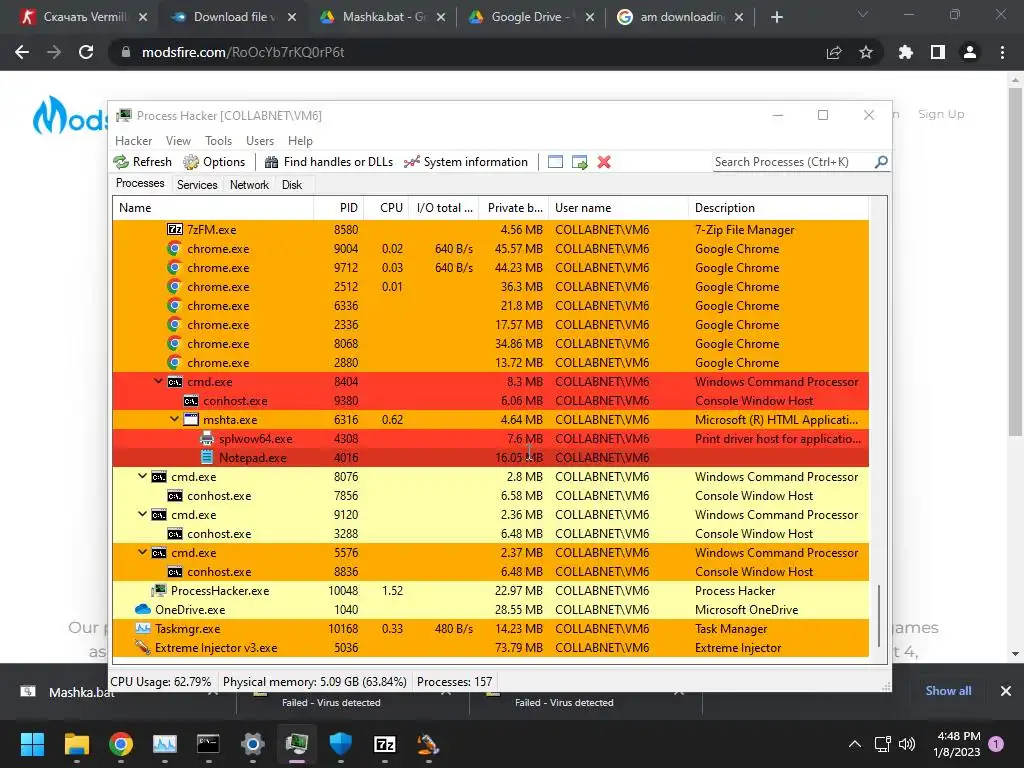1024x768 pixels.
Task: Open the Tools menu
Action: coord(218,141)
